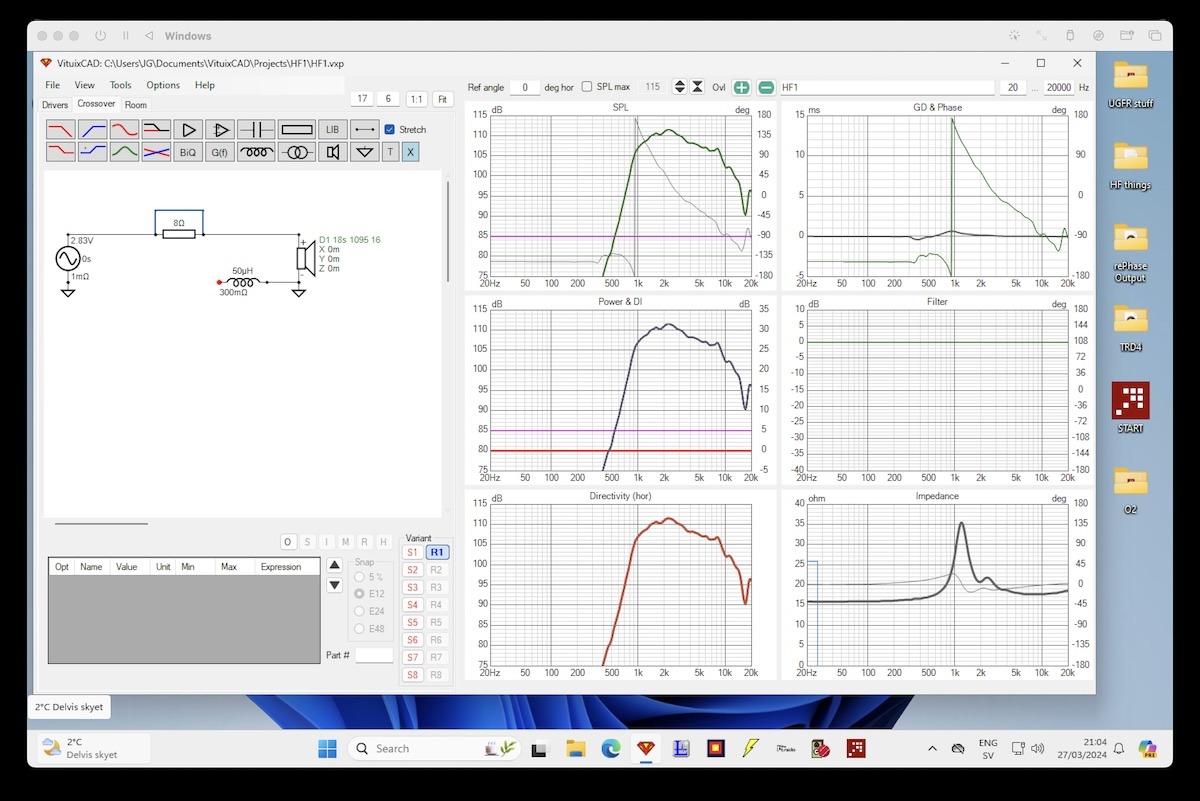1200x801 pixels.
Task: Enable the SPL max checkbox
Action: [x=587, y=87]
